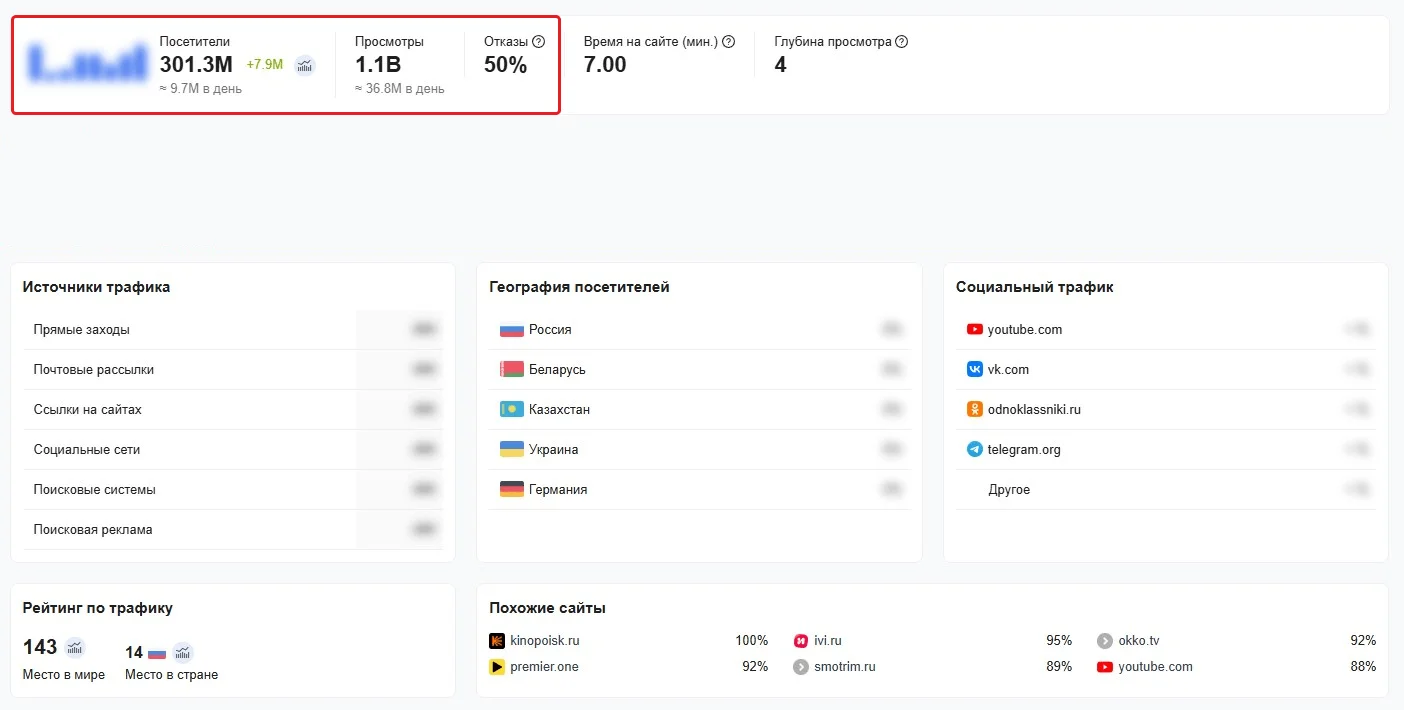Select the Поисковая реклама traffic source row

(x=233, y=530)
